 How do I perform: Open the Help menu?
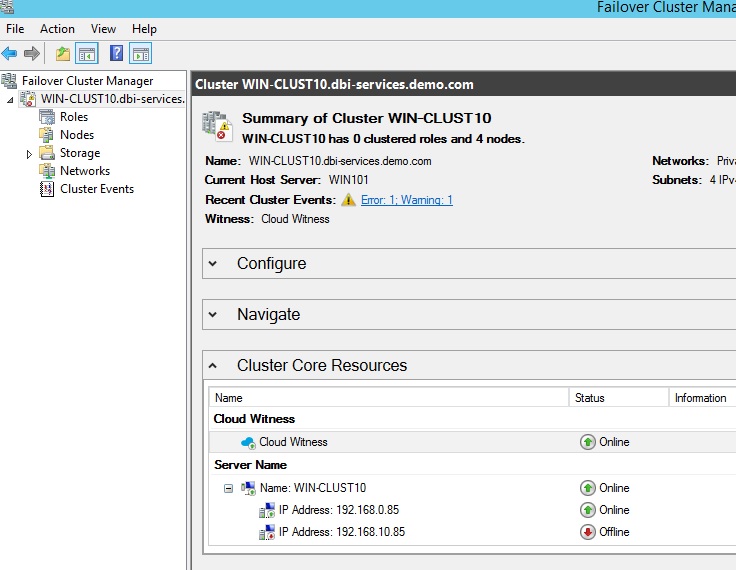(x=144, y=29)
